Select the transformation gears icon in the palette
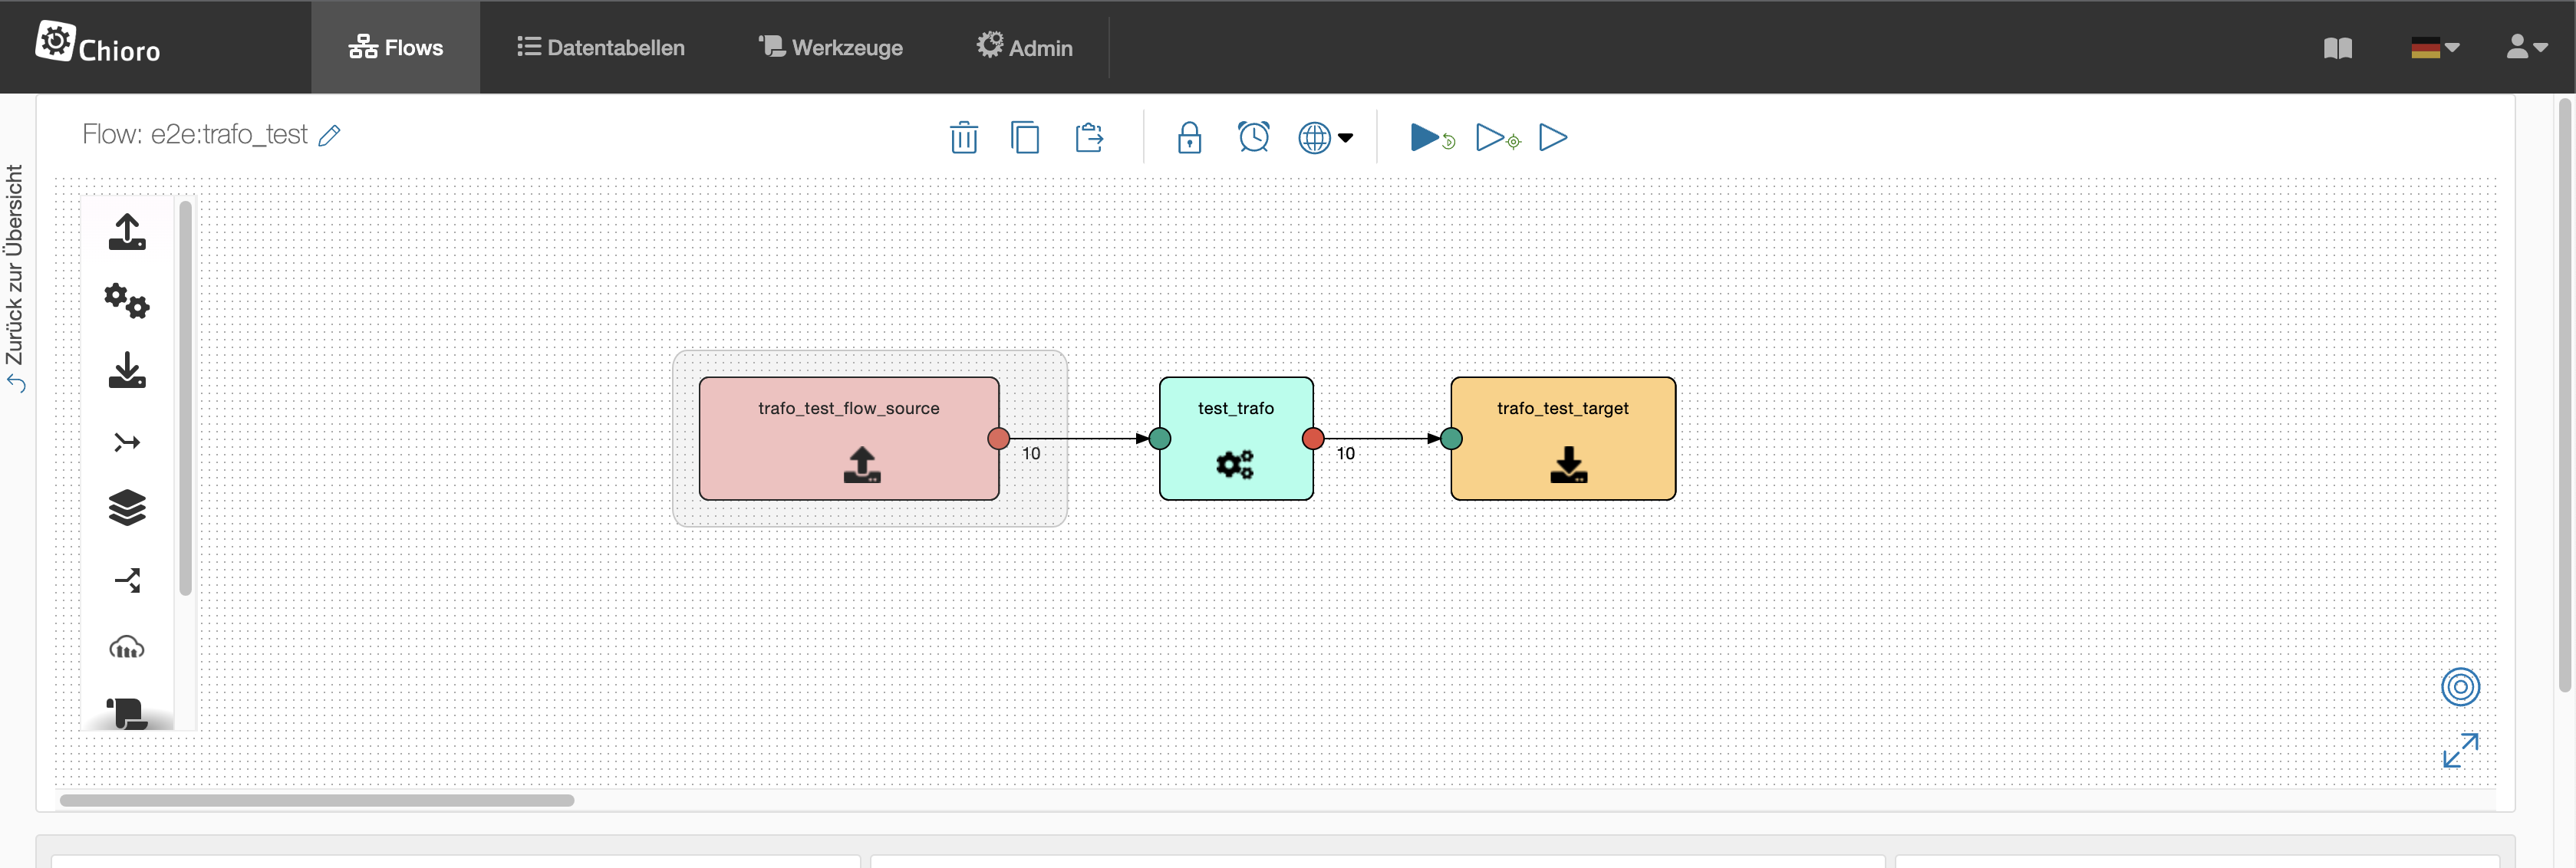Image resolution: width=2576 pixels, height=868 pixels. 127,300
